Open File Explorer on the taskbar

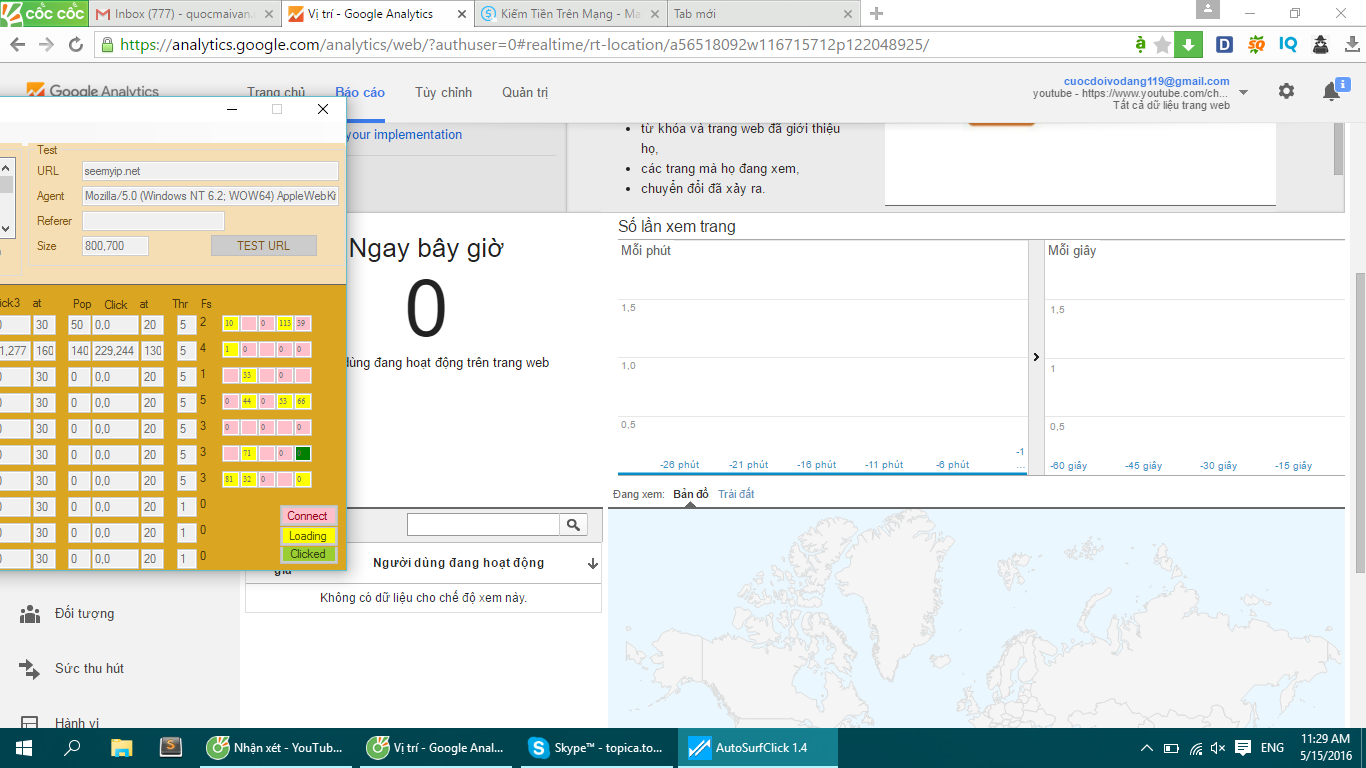(x=121, y=747)
